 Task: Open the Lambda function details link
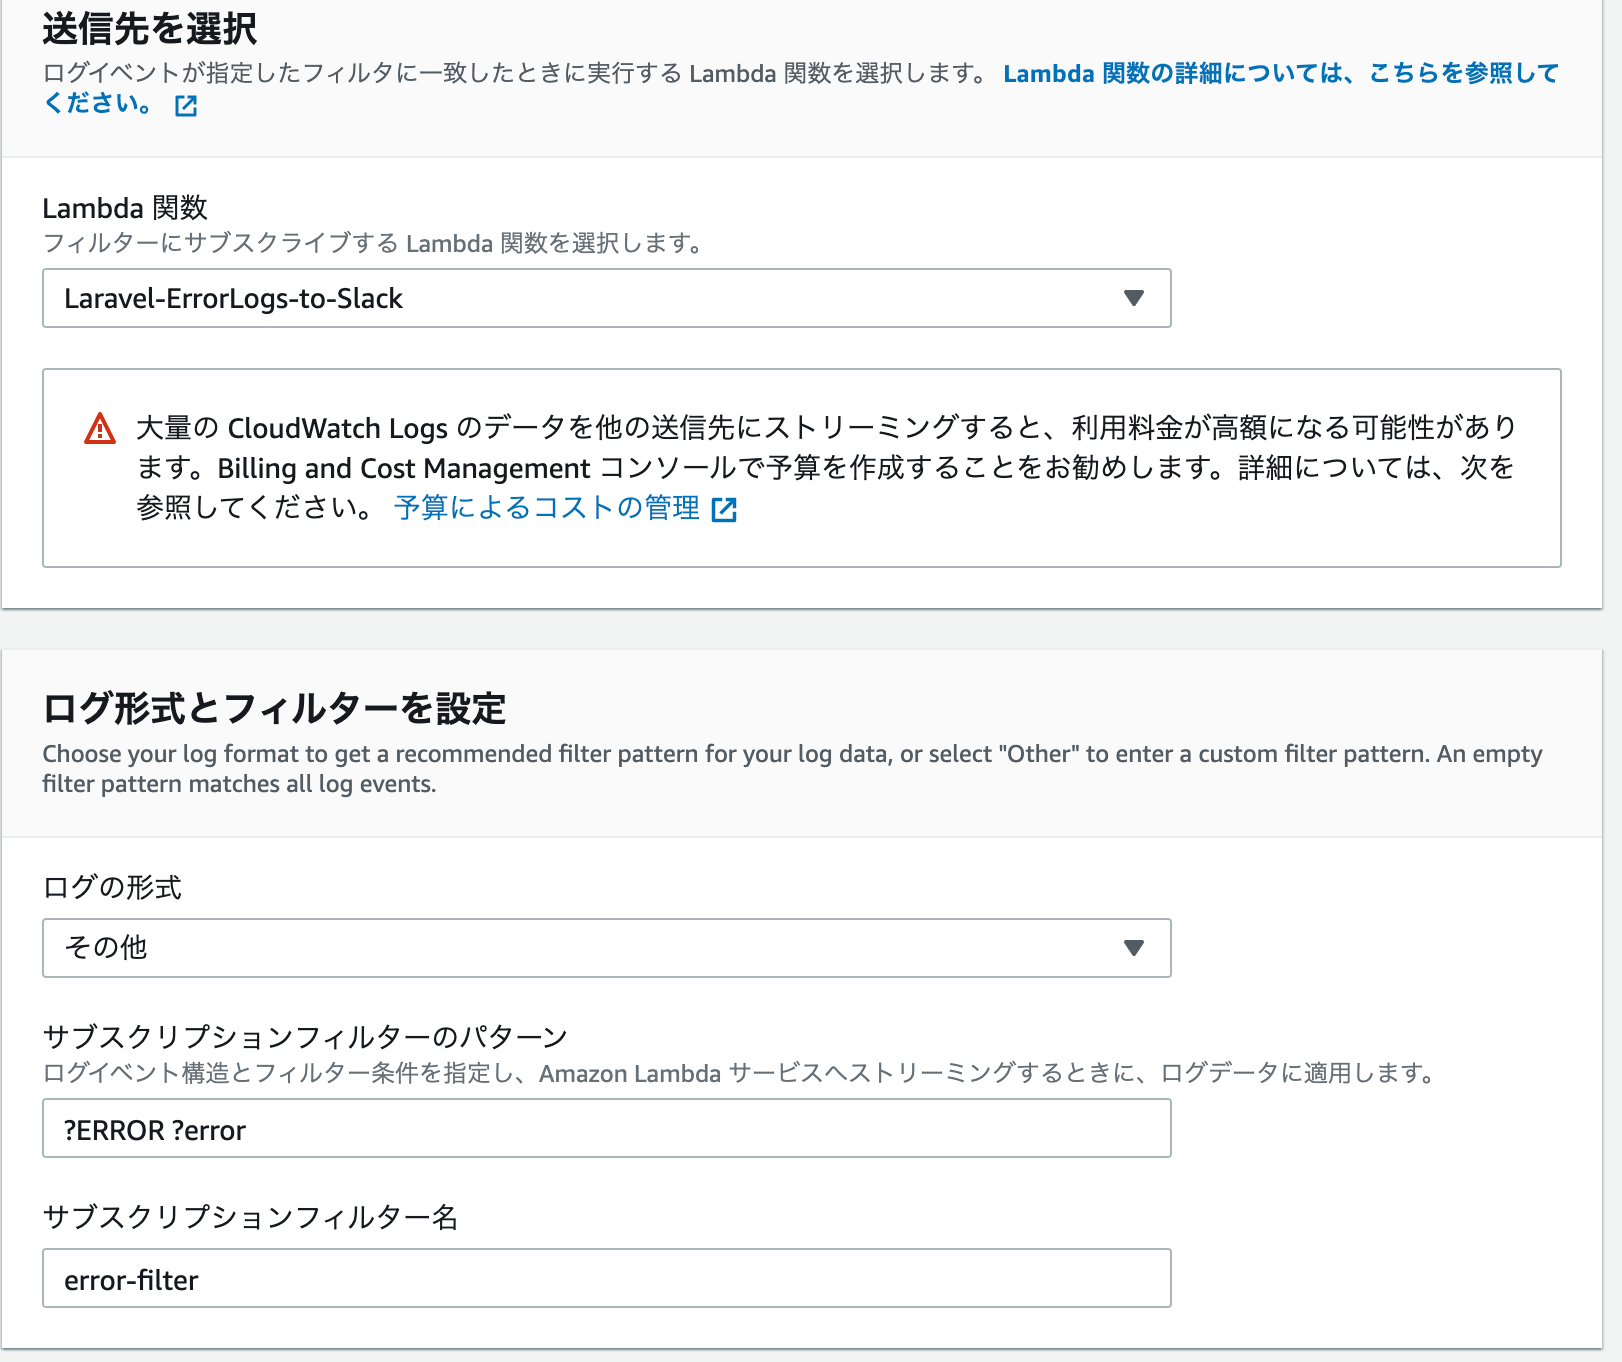1280,74
